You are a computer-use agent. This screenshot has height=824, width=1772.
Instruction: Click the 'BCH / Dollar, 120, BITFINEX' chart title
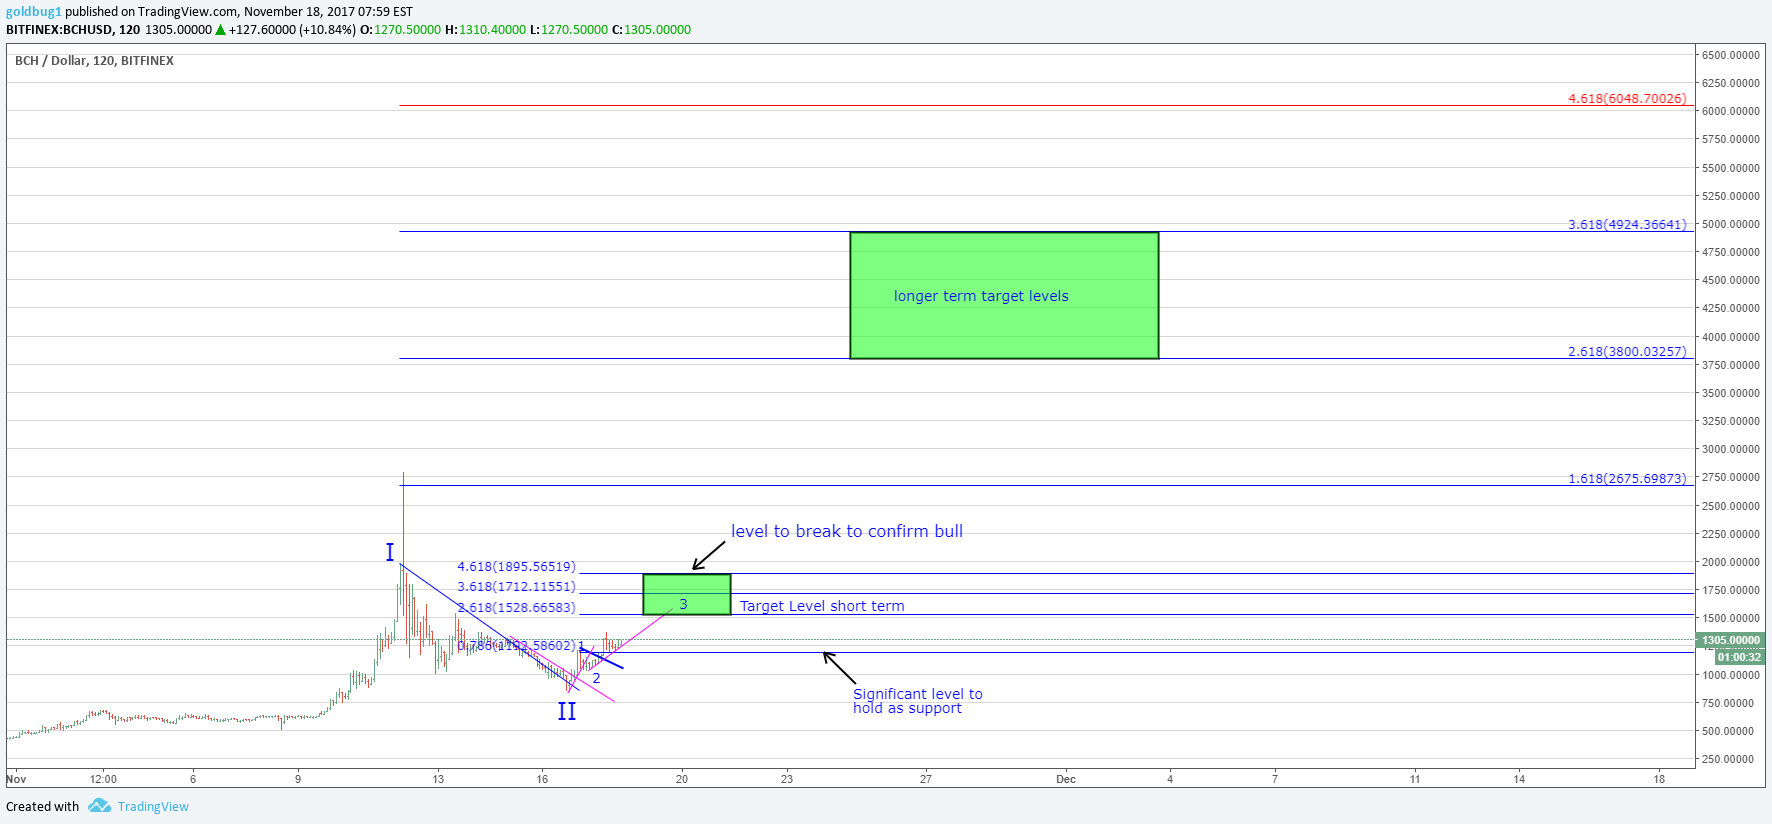(x=94, y=61)
